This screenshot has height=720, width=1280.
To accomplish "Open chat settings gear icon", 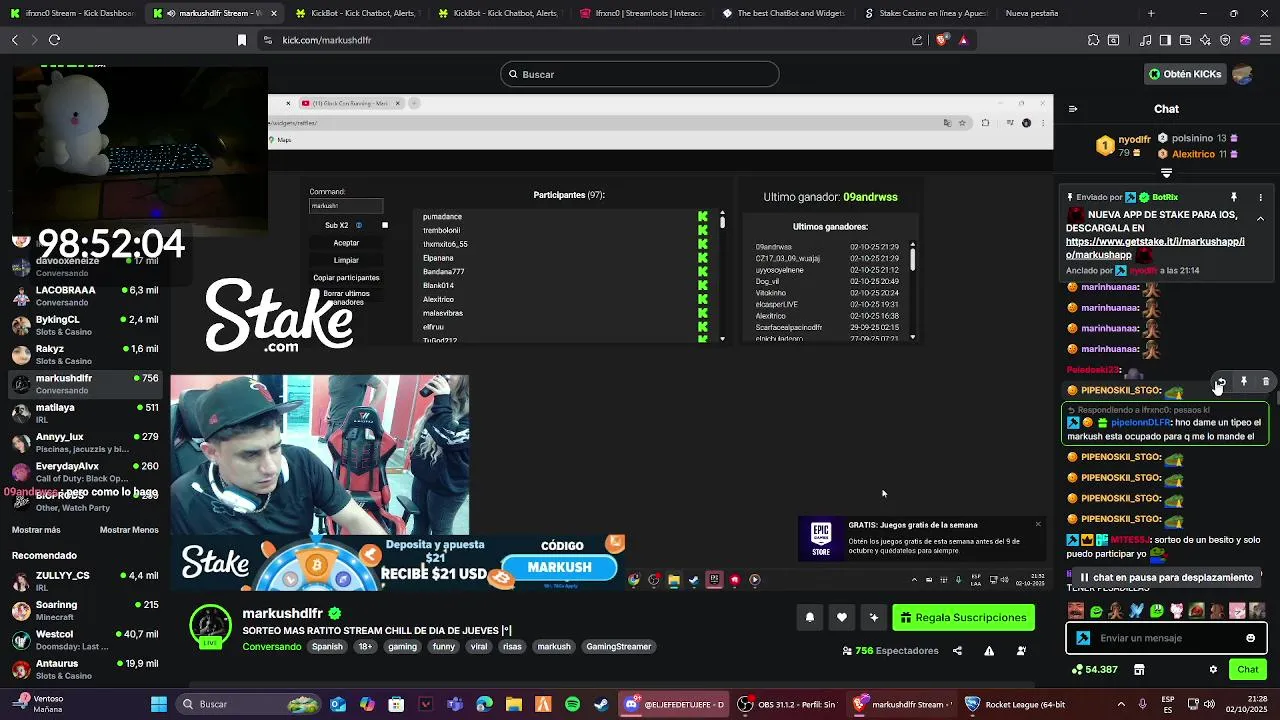I will (x=1213, y=670).
